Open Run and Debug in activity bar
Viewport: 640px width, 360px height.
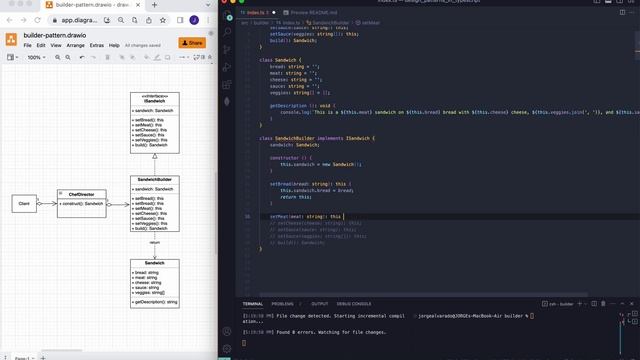click(227, 67)
